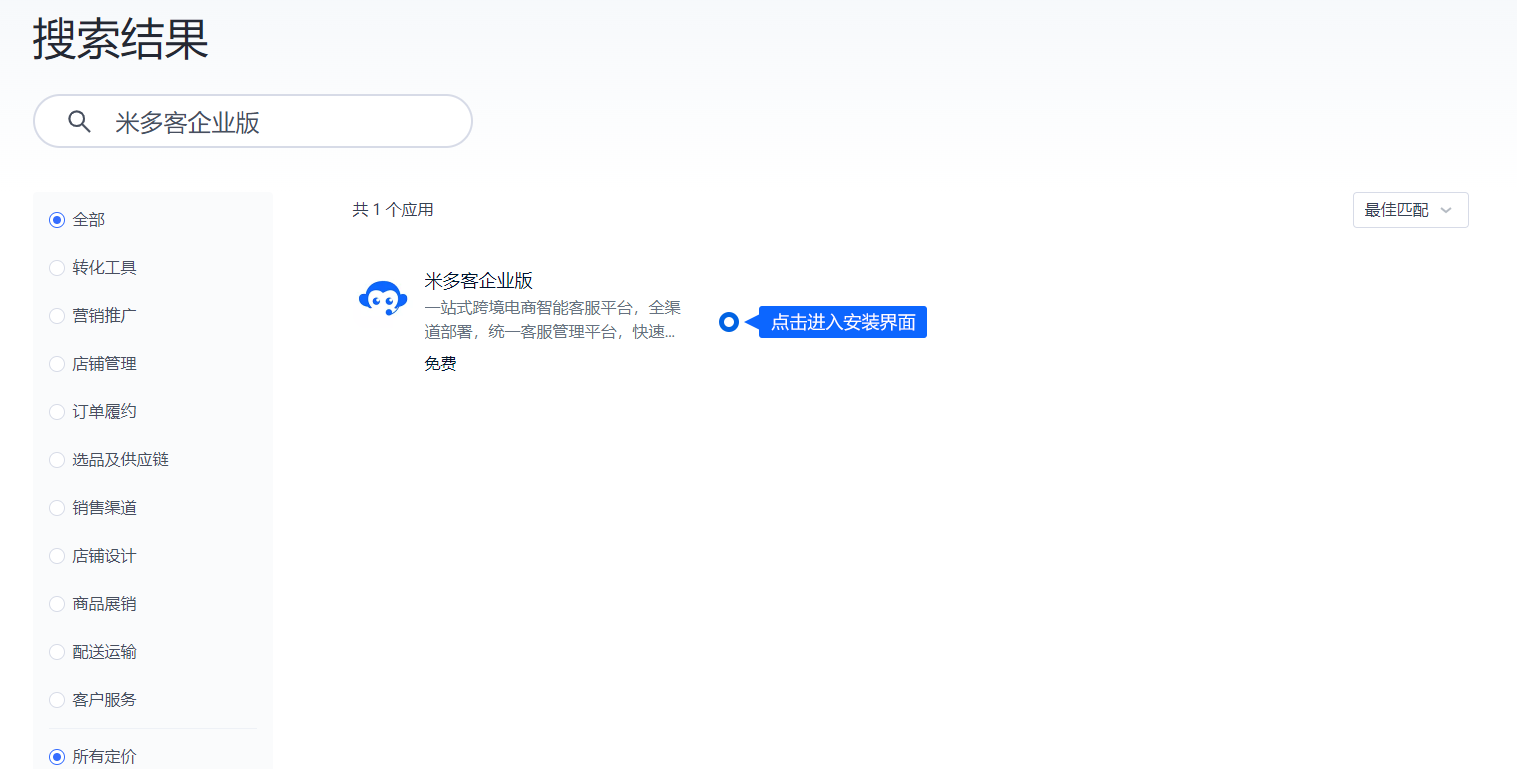1517x769 pixels.
Task: Select the 所有定价 pricing option
Action: 57,757
